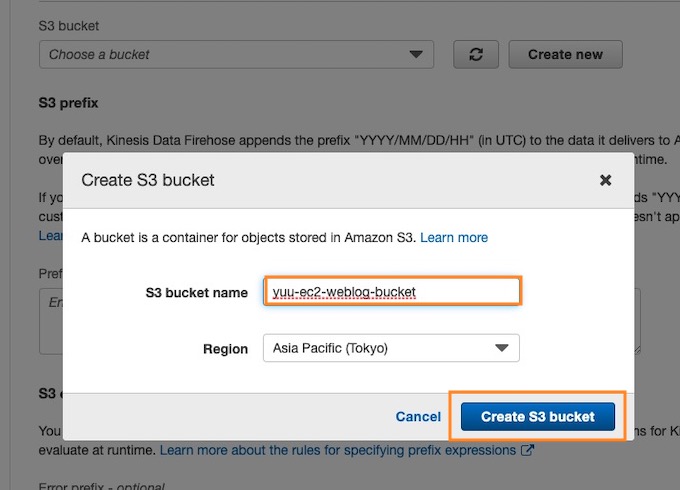680x490 pixels.
Task: Close the Create S3 bucket dialog
Action: [605, 180]
